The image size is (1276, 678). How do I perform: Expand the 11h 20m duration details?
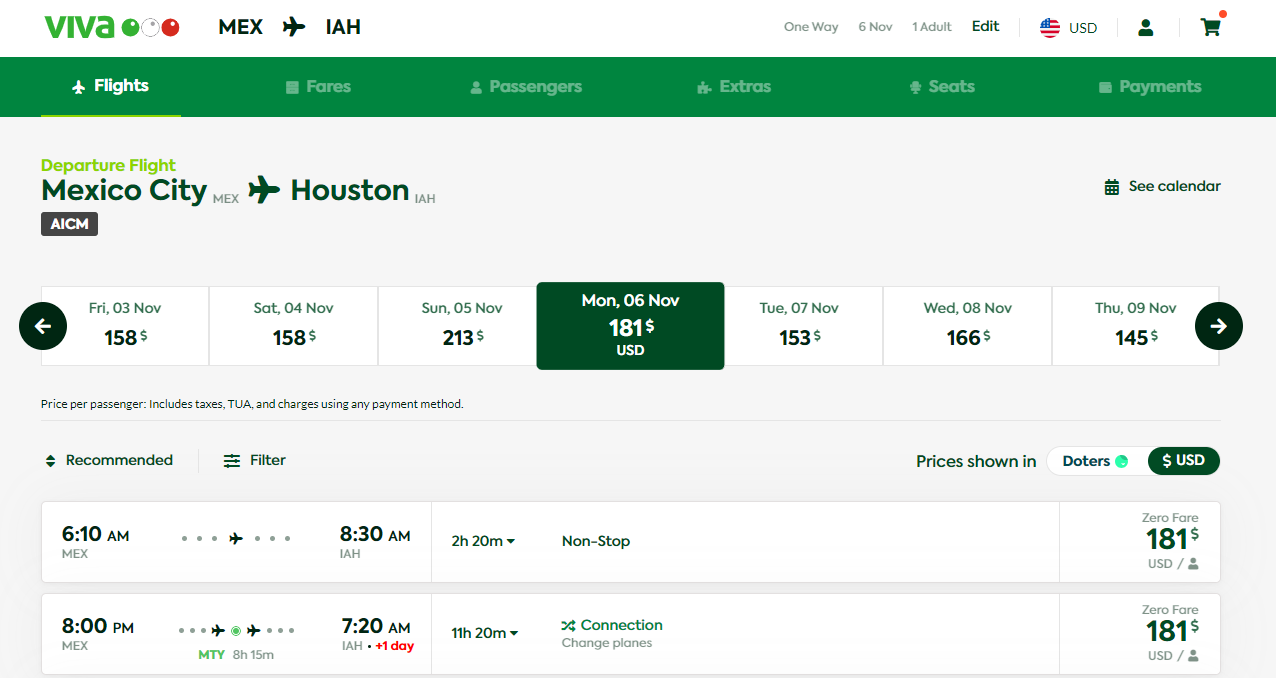[x=485, y=633]
